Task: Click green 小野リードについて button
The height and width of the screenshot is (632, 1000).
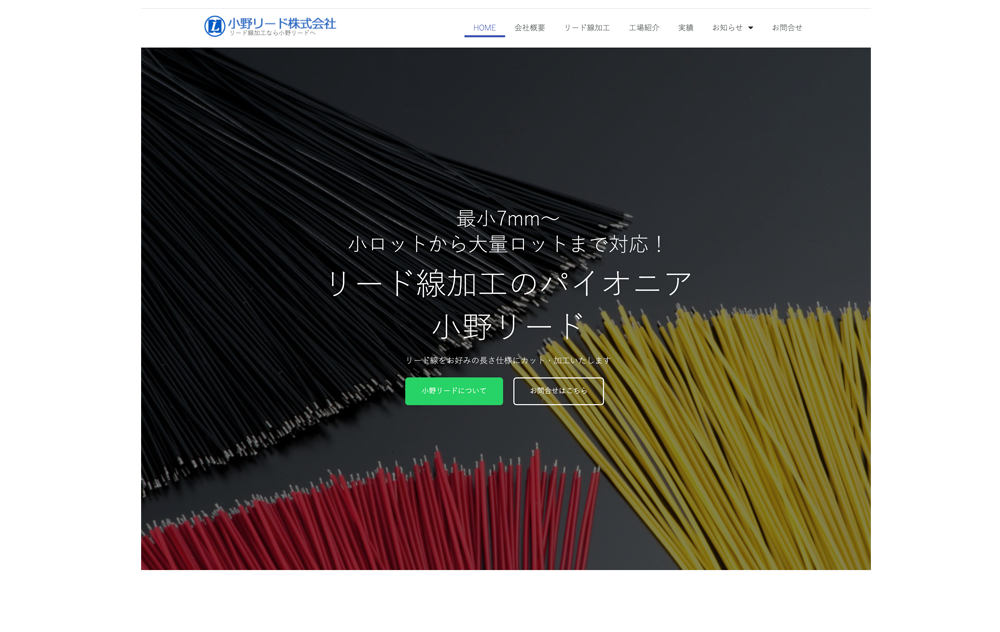Action: pyautogui.click(x=454, y=391)
